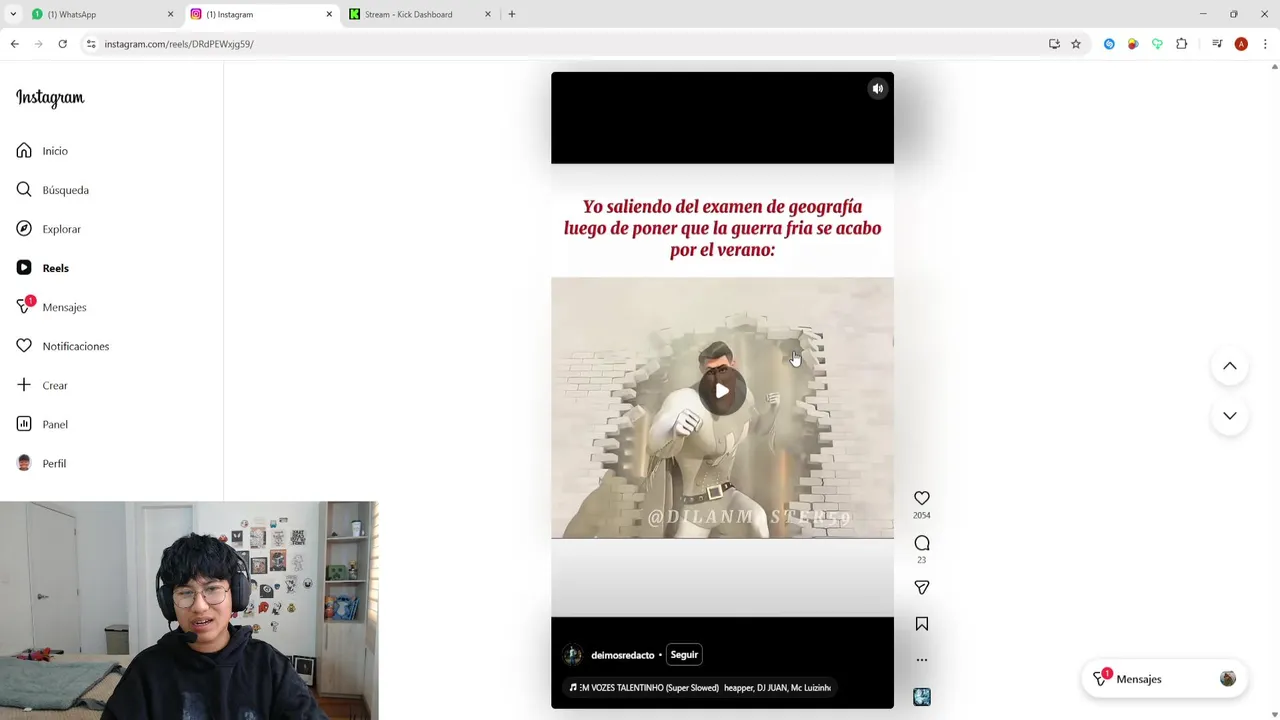Bookmark this page with star icon
1280x720 pixels.
pos(1076,44)
